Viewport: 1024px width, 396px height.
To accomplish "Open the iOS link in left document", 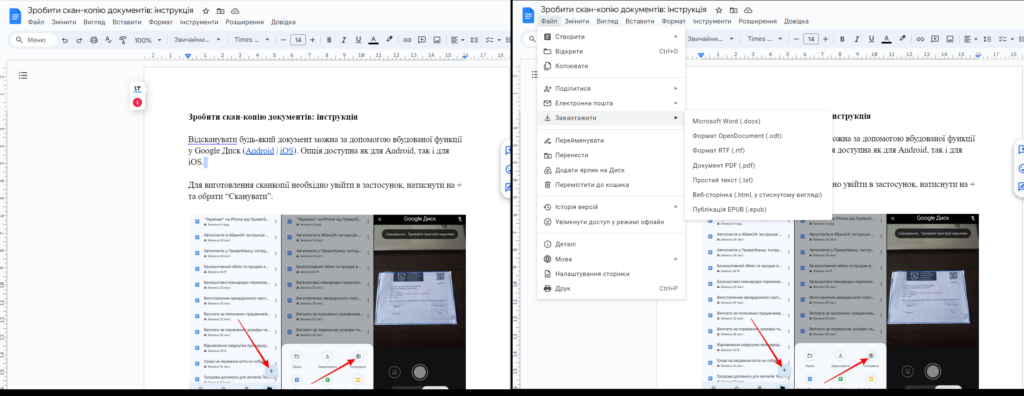I will (x=287, y=150).
